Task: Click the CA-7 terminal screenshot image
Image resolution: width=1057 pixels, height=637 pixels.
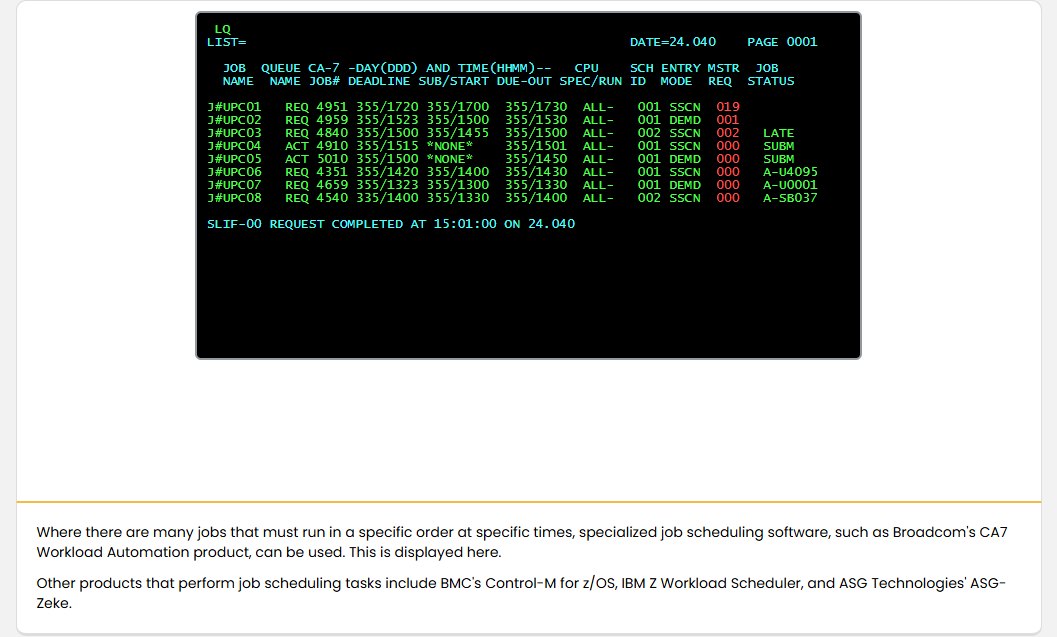Action: click(x=528, y=185)
